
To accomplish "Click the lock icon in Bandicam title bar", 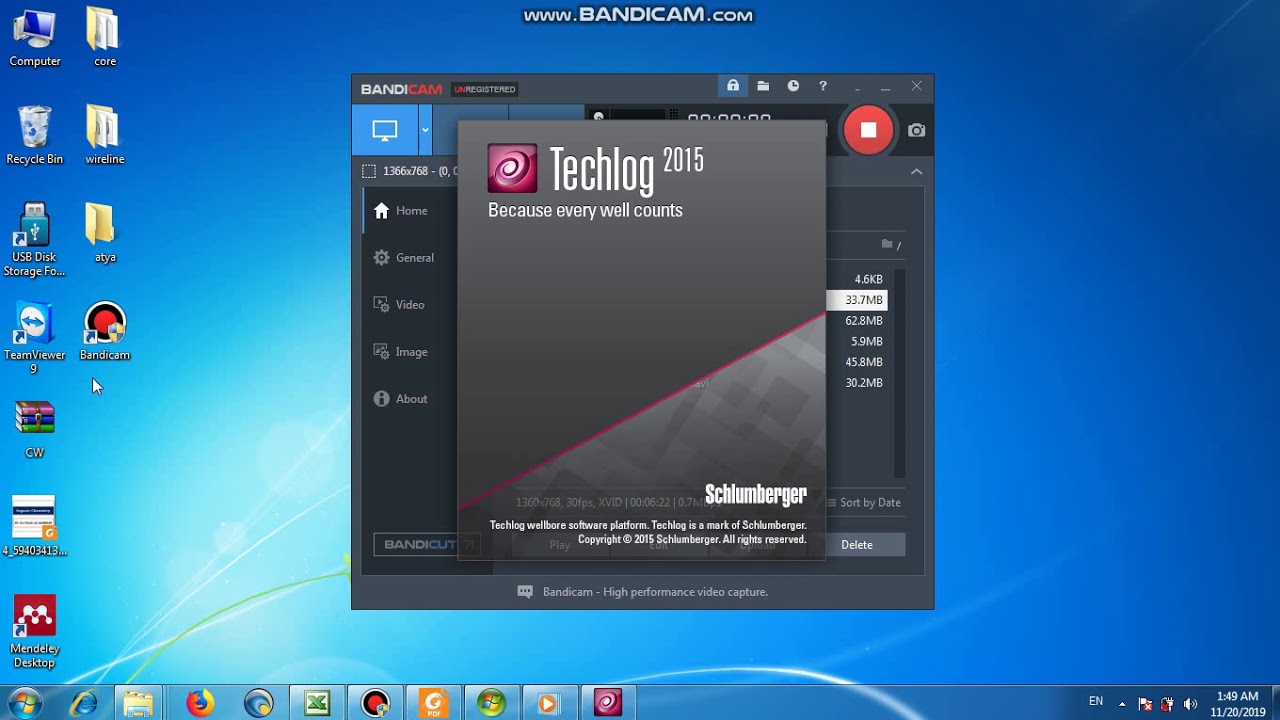I will (x=733, y=86).
